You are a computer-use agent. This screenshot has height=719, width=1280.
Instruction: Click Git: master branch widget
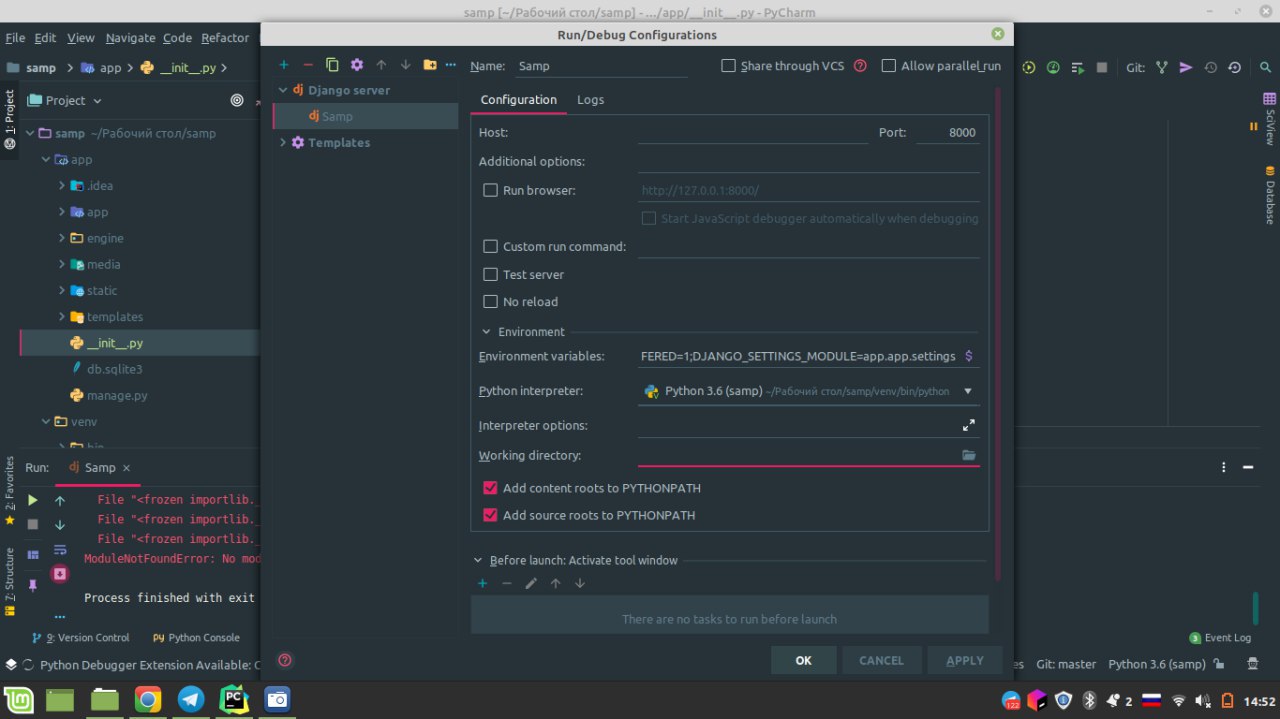coord(1066,664)
